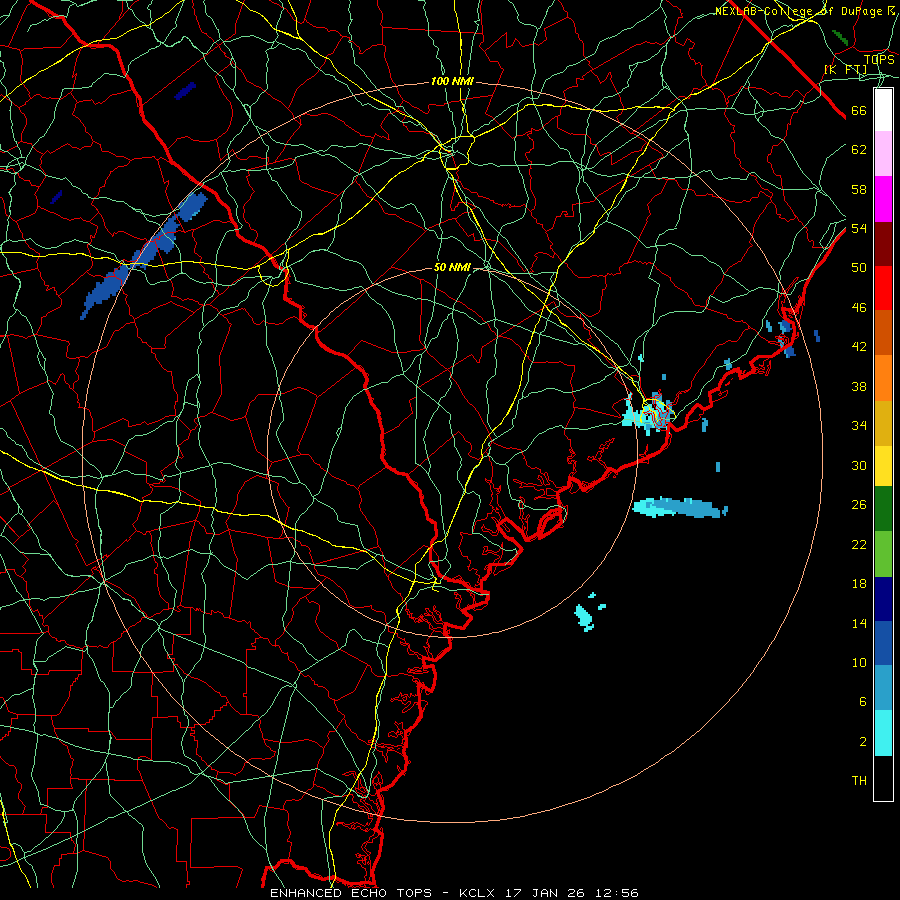The image size is (900, 900).
Task: Click the "50 NMI" range ring label
Action: click(452, 267)
